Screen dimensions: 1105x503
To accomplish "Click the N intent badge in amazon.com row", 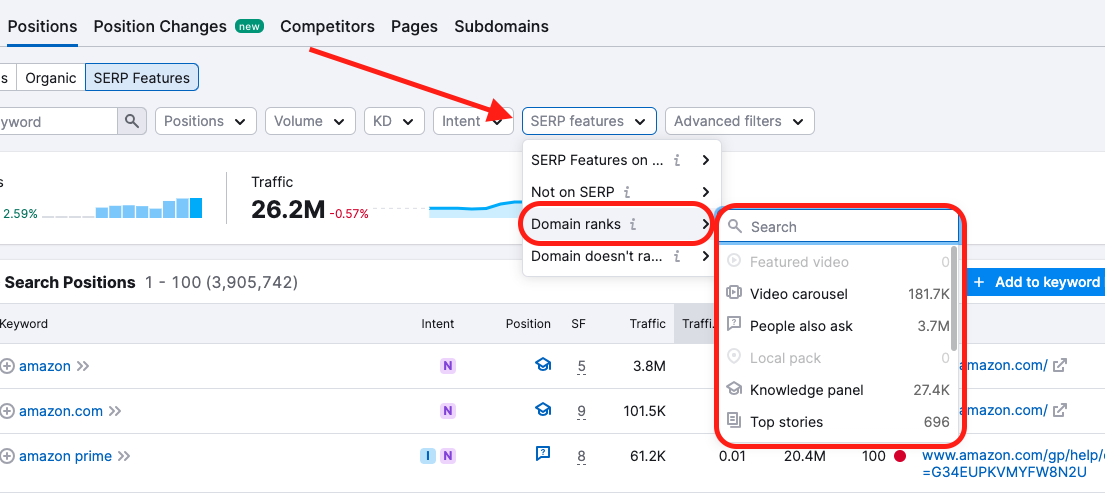I will (447, 411).
